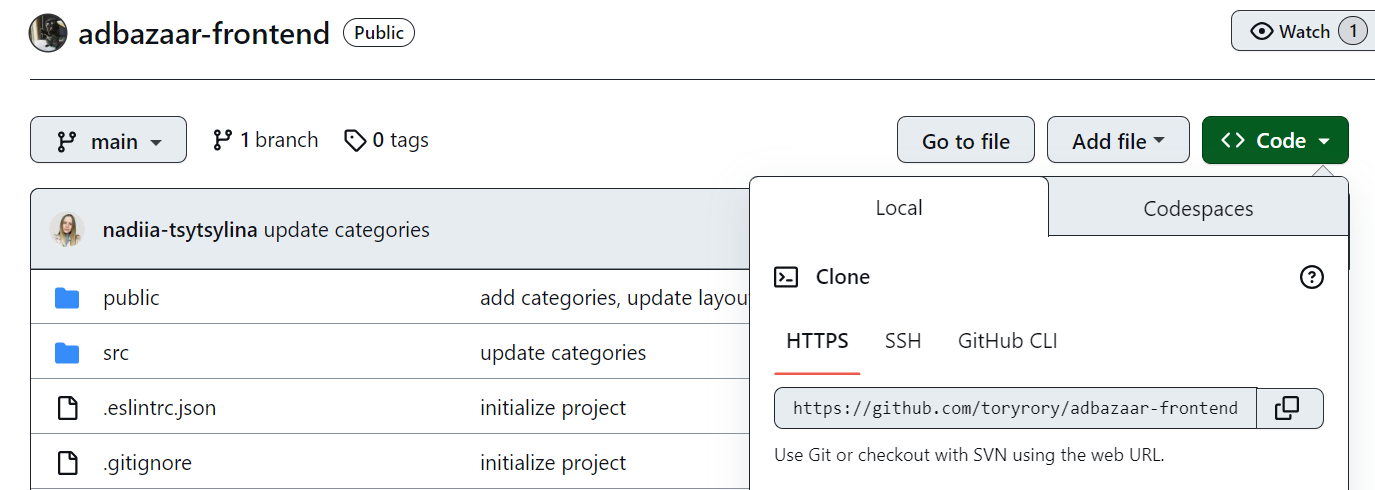The image size is (1375, 490).
Task: Click the repository owner avatar
Action: [48, 33]
